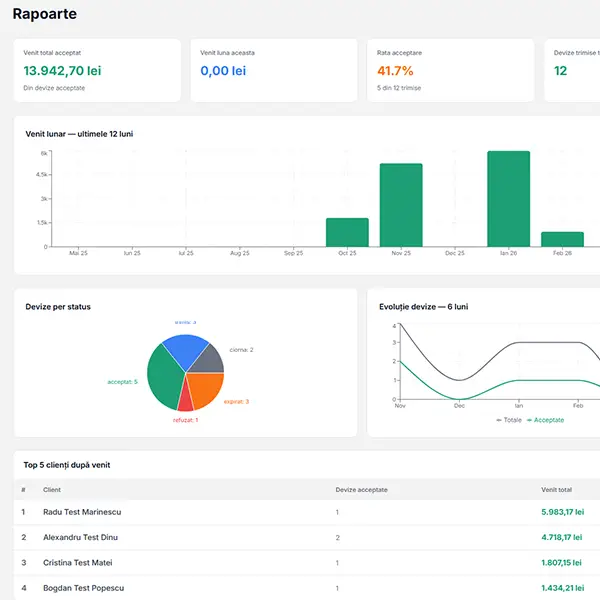The width and height of the screenshot is (600, 600).
Task: Click the 'Venit luna aceasta' label
Action: tap(227, 53)
